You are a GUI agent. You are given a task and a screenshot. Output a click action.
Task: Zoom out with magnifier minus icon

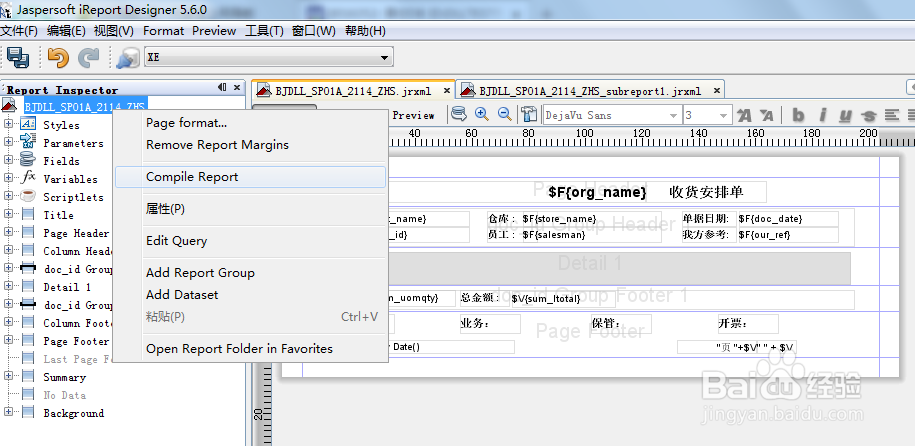click(x=505, y=114)
